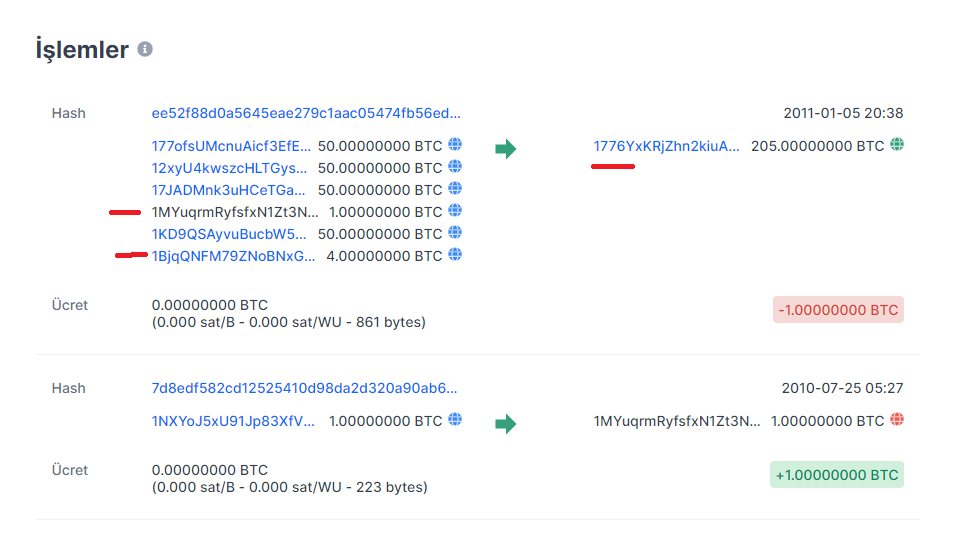Image resolution: width=972 pixels, height=538 pixels.
Task: Click globe icon beside 1KD9QSAyvuBucbW5 address
Action: click(x=455, y=232)
